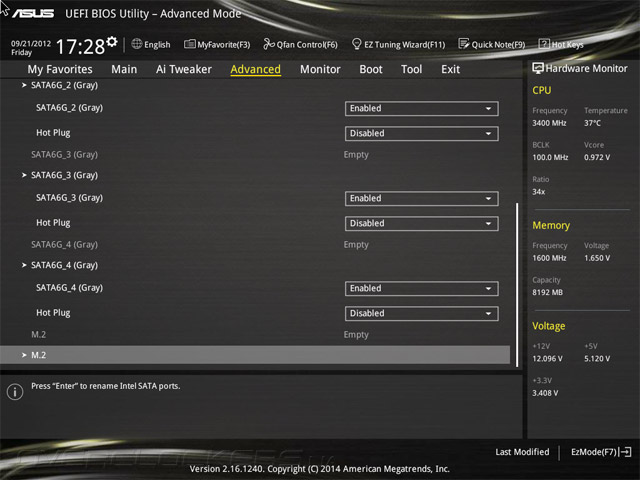
Task: Expand the SATA6G_2 (Gray) rename entry
Action: 60,85
